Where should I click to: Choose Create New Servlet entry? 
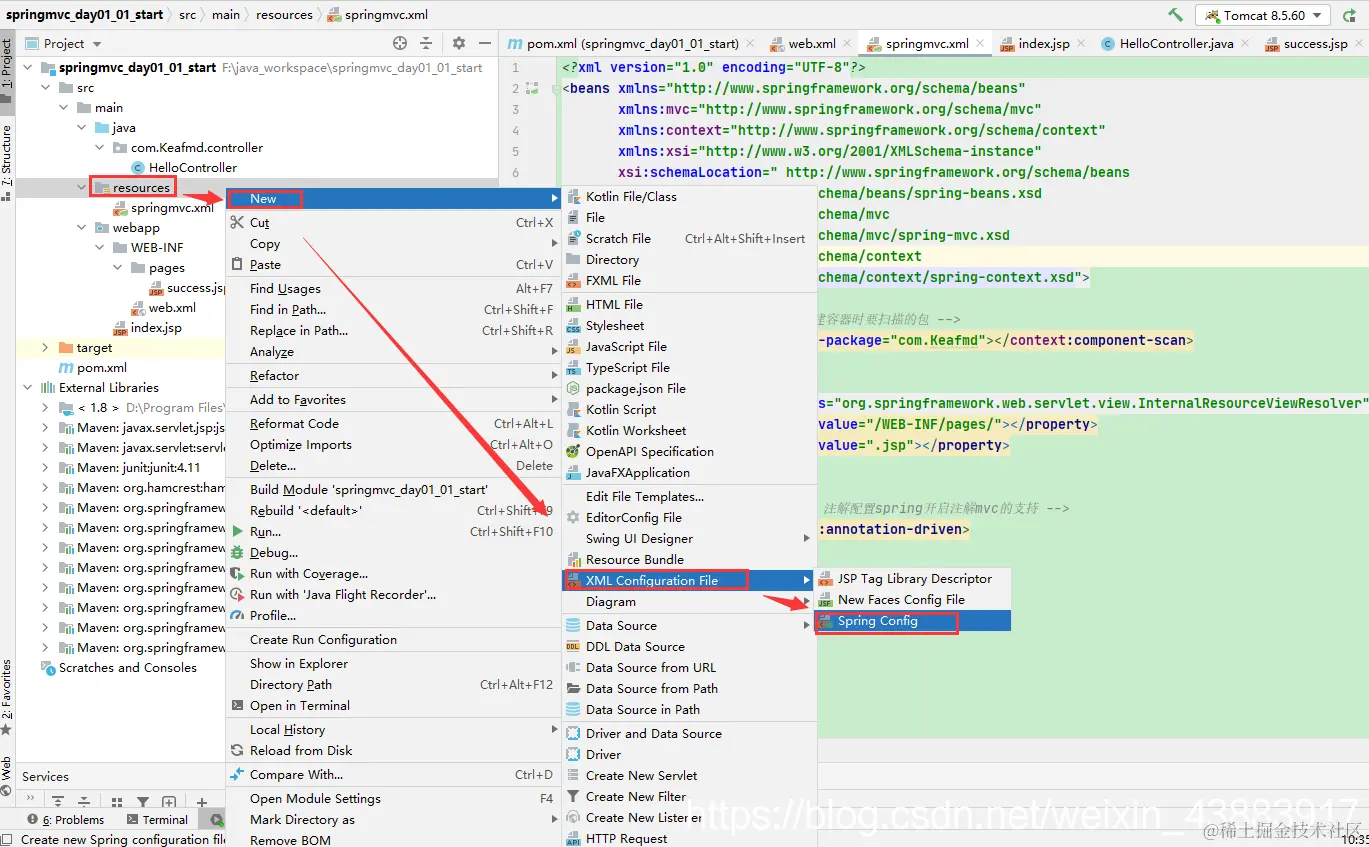point(689,776)
